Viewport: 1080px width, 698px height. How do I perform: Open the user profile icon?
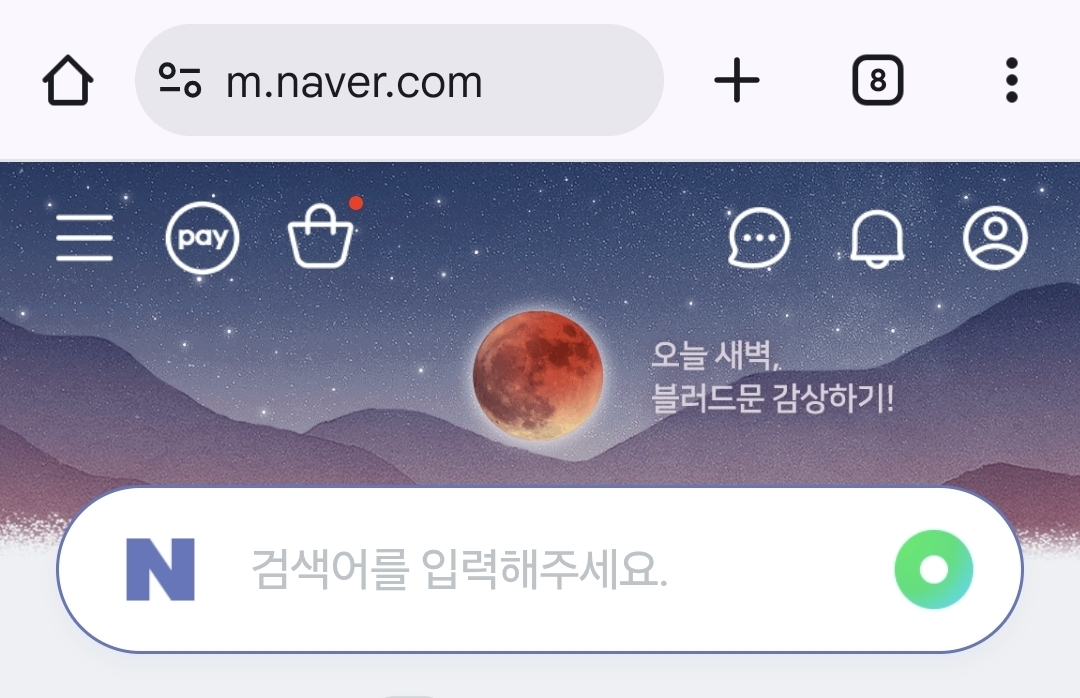(x=995, y=238)
